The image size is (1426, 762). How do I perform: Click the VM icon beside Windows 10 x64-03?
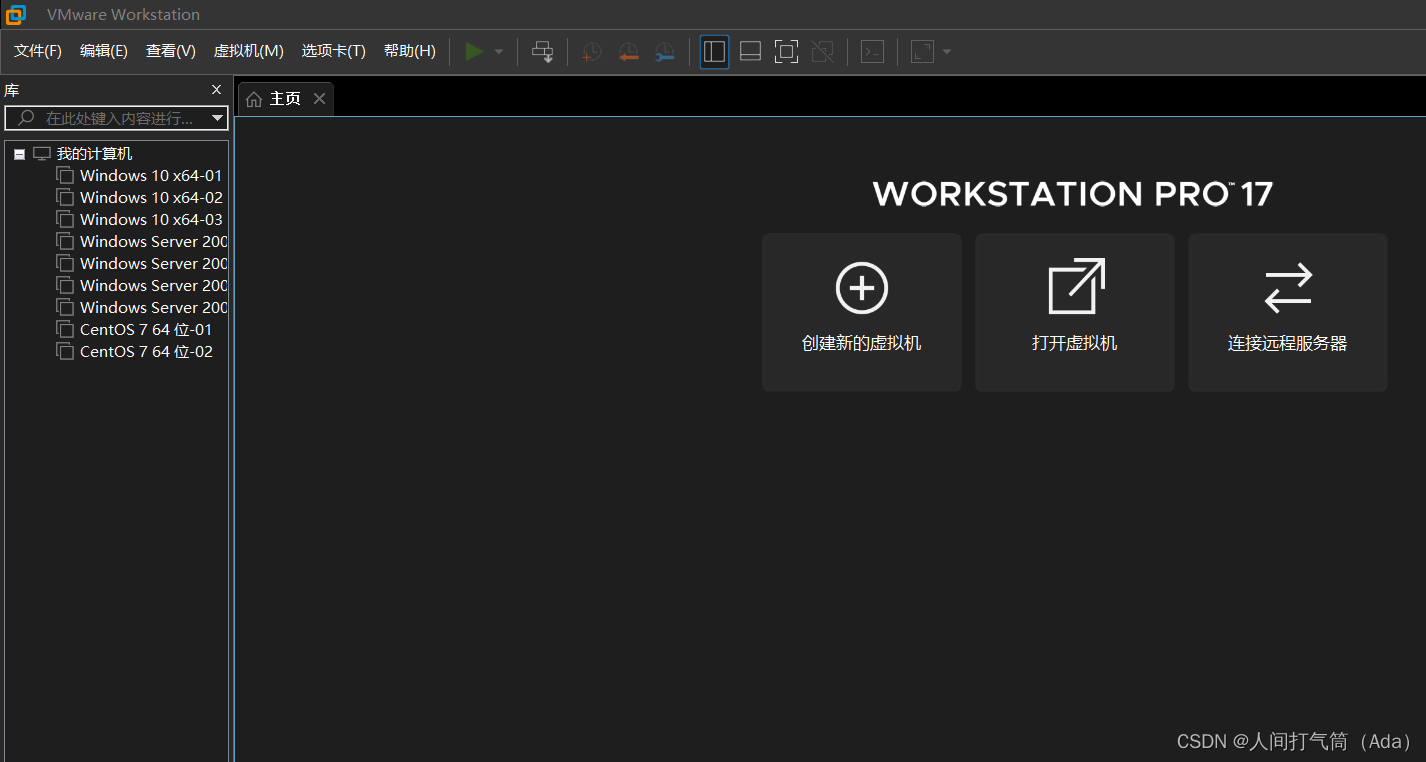point(65,219)
